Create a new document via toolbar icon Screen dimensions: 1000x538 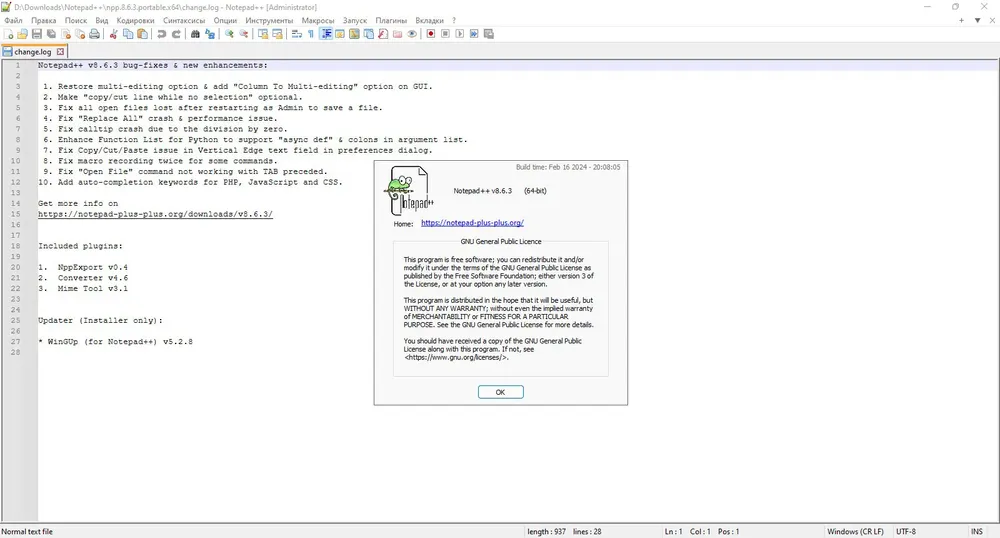pos(8,34)
